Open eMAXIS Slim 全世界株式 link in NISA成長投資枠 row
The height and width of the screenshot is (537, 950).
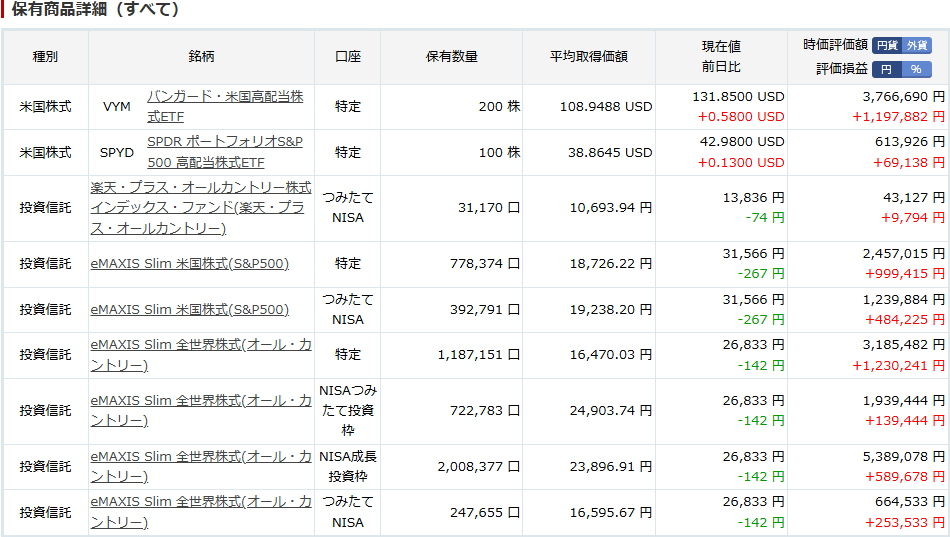tap(201, 467)
